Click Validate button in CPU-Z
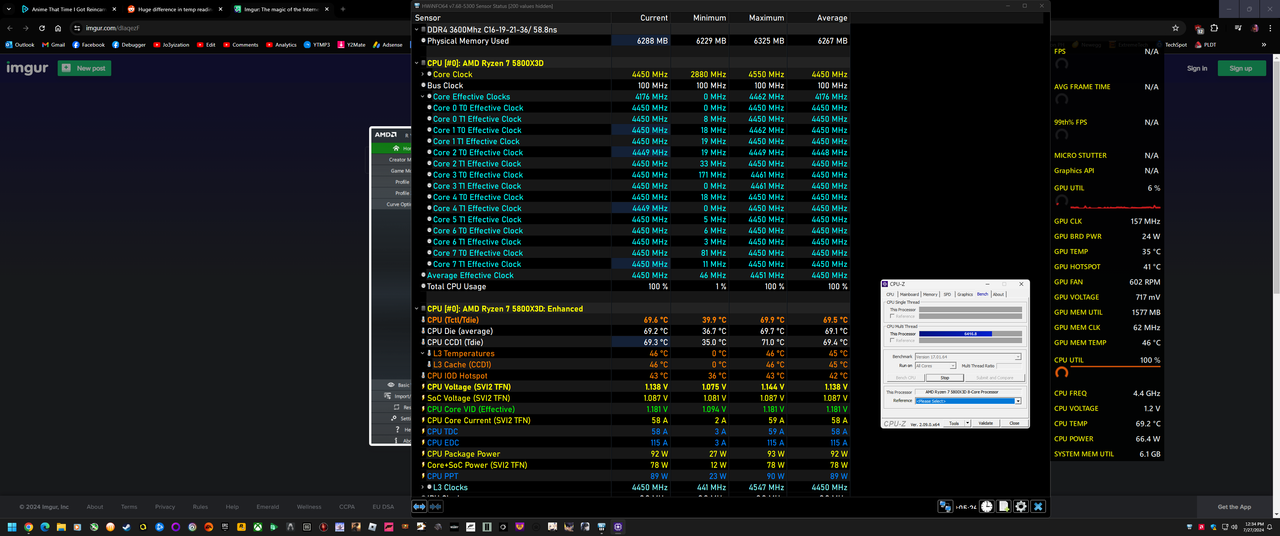The image size is (1280, 536). pyautogui.click(x=985, y=423)
